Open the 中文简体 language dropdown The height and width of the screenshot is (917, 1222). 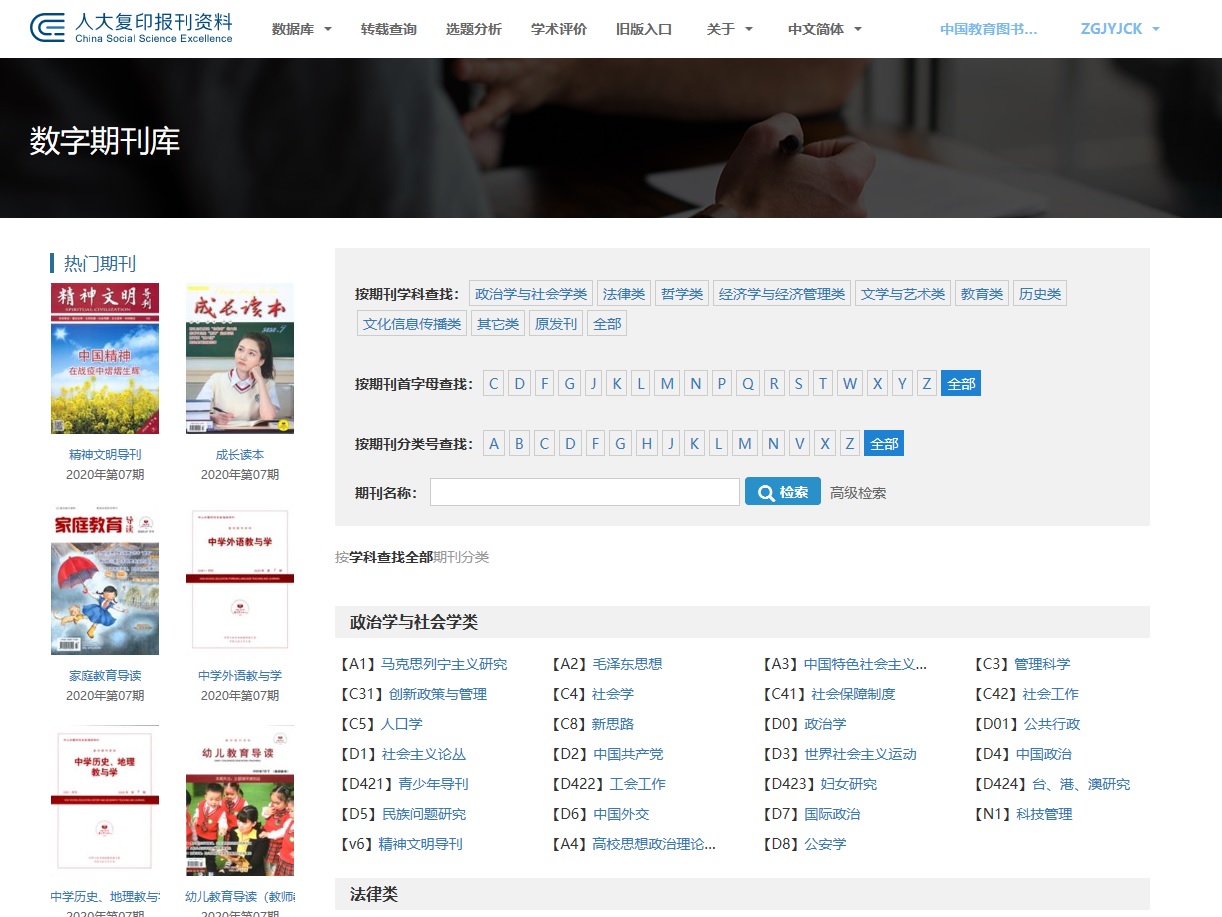pyautogui.click(x=824, y=29)
